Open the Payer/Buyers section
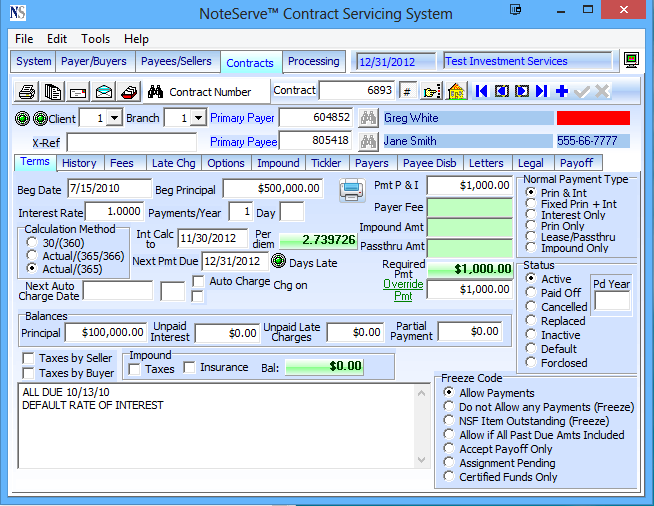The image size is (654, 506). tap(96, 62)
